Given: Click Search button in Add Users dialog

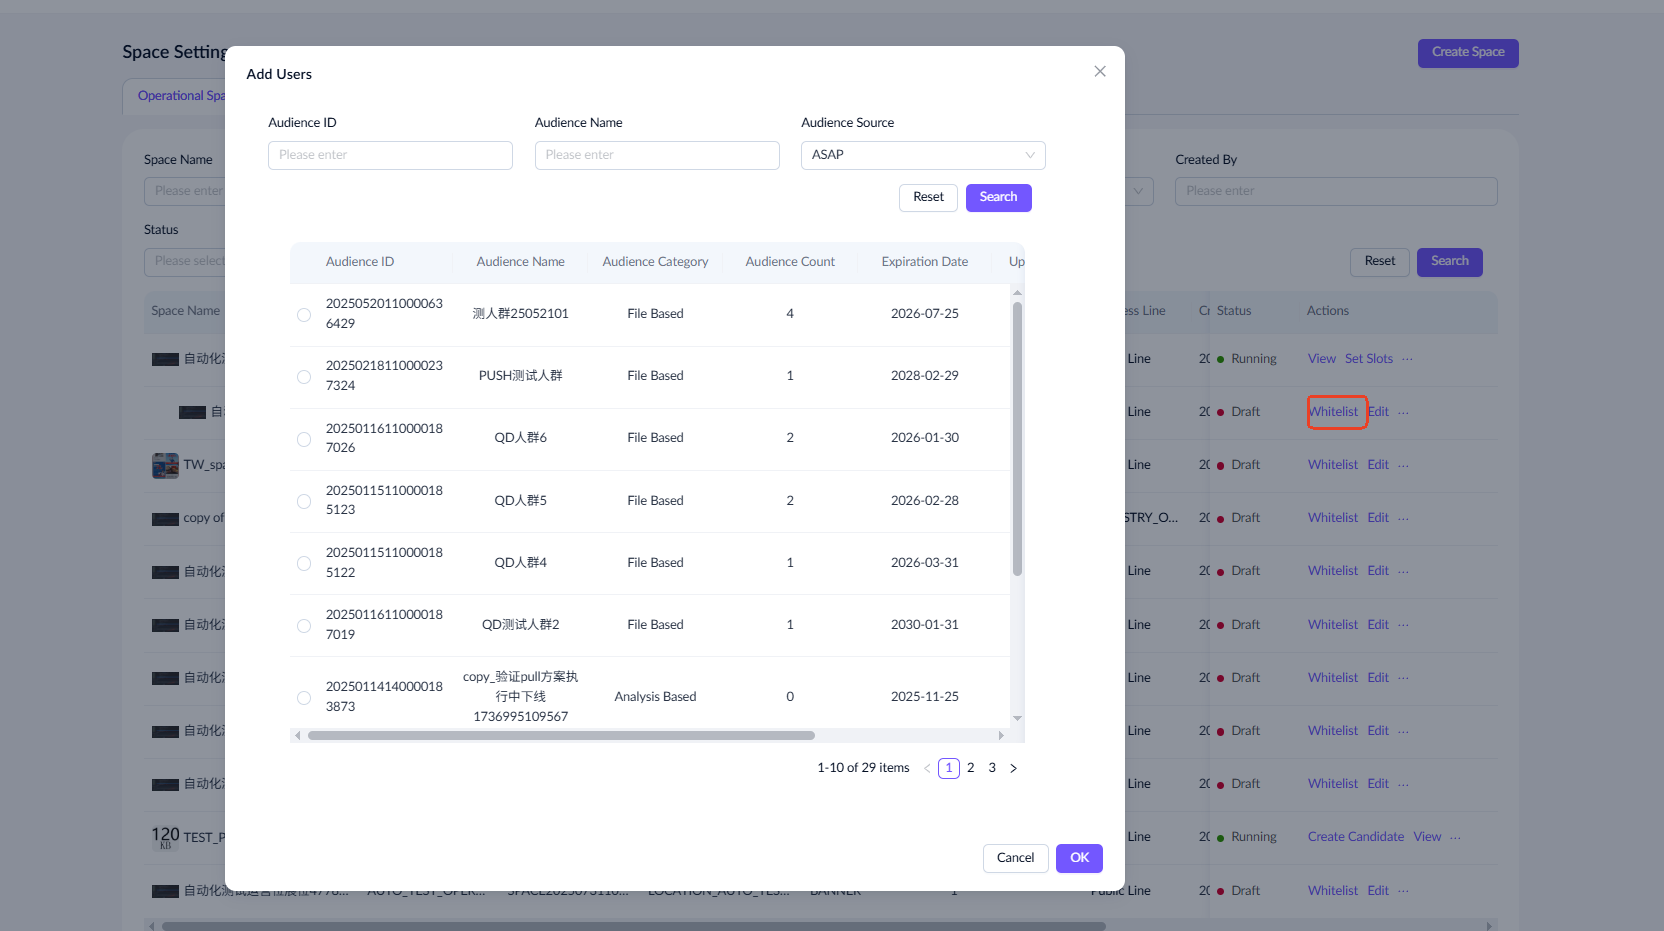Looking at the screenshot, I should pos(997,197).
